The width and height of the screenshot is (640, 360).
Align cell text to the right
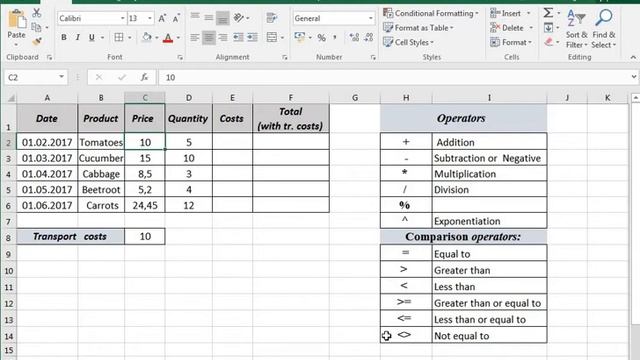pos(223,38)
